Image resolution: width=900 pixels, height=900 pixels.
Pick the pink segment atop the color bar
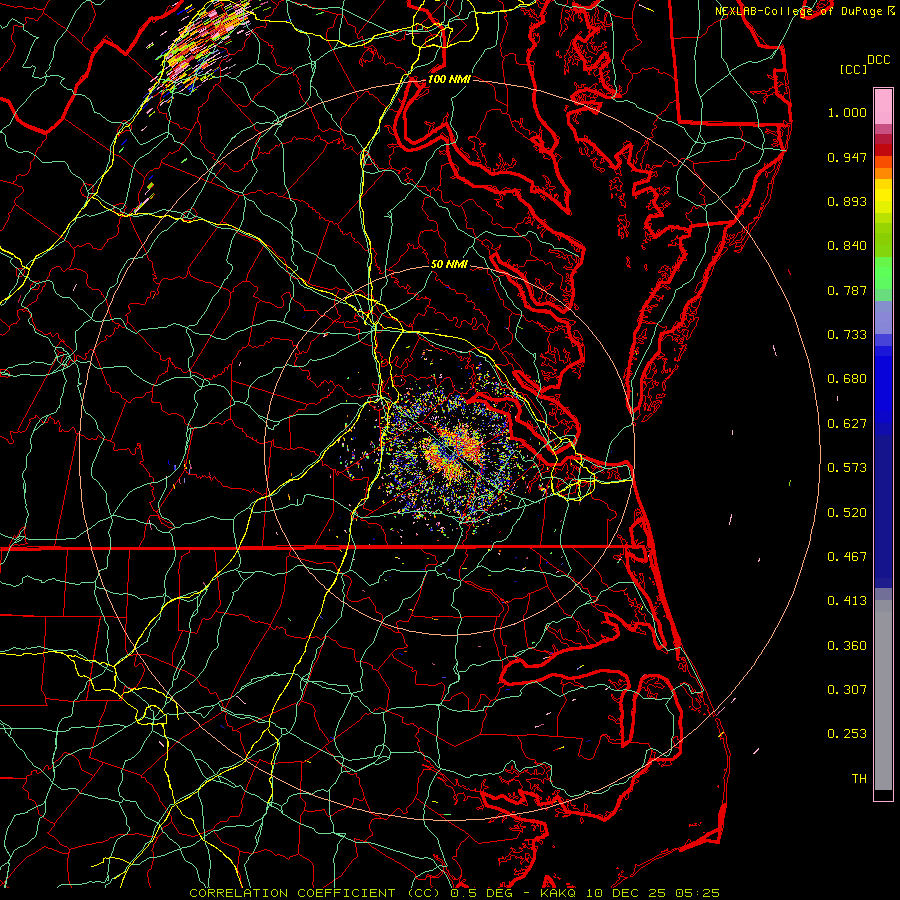(x=883, y=106)
